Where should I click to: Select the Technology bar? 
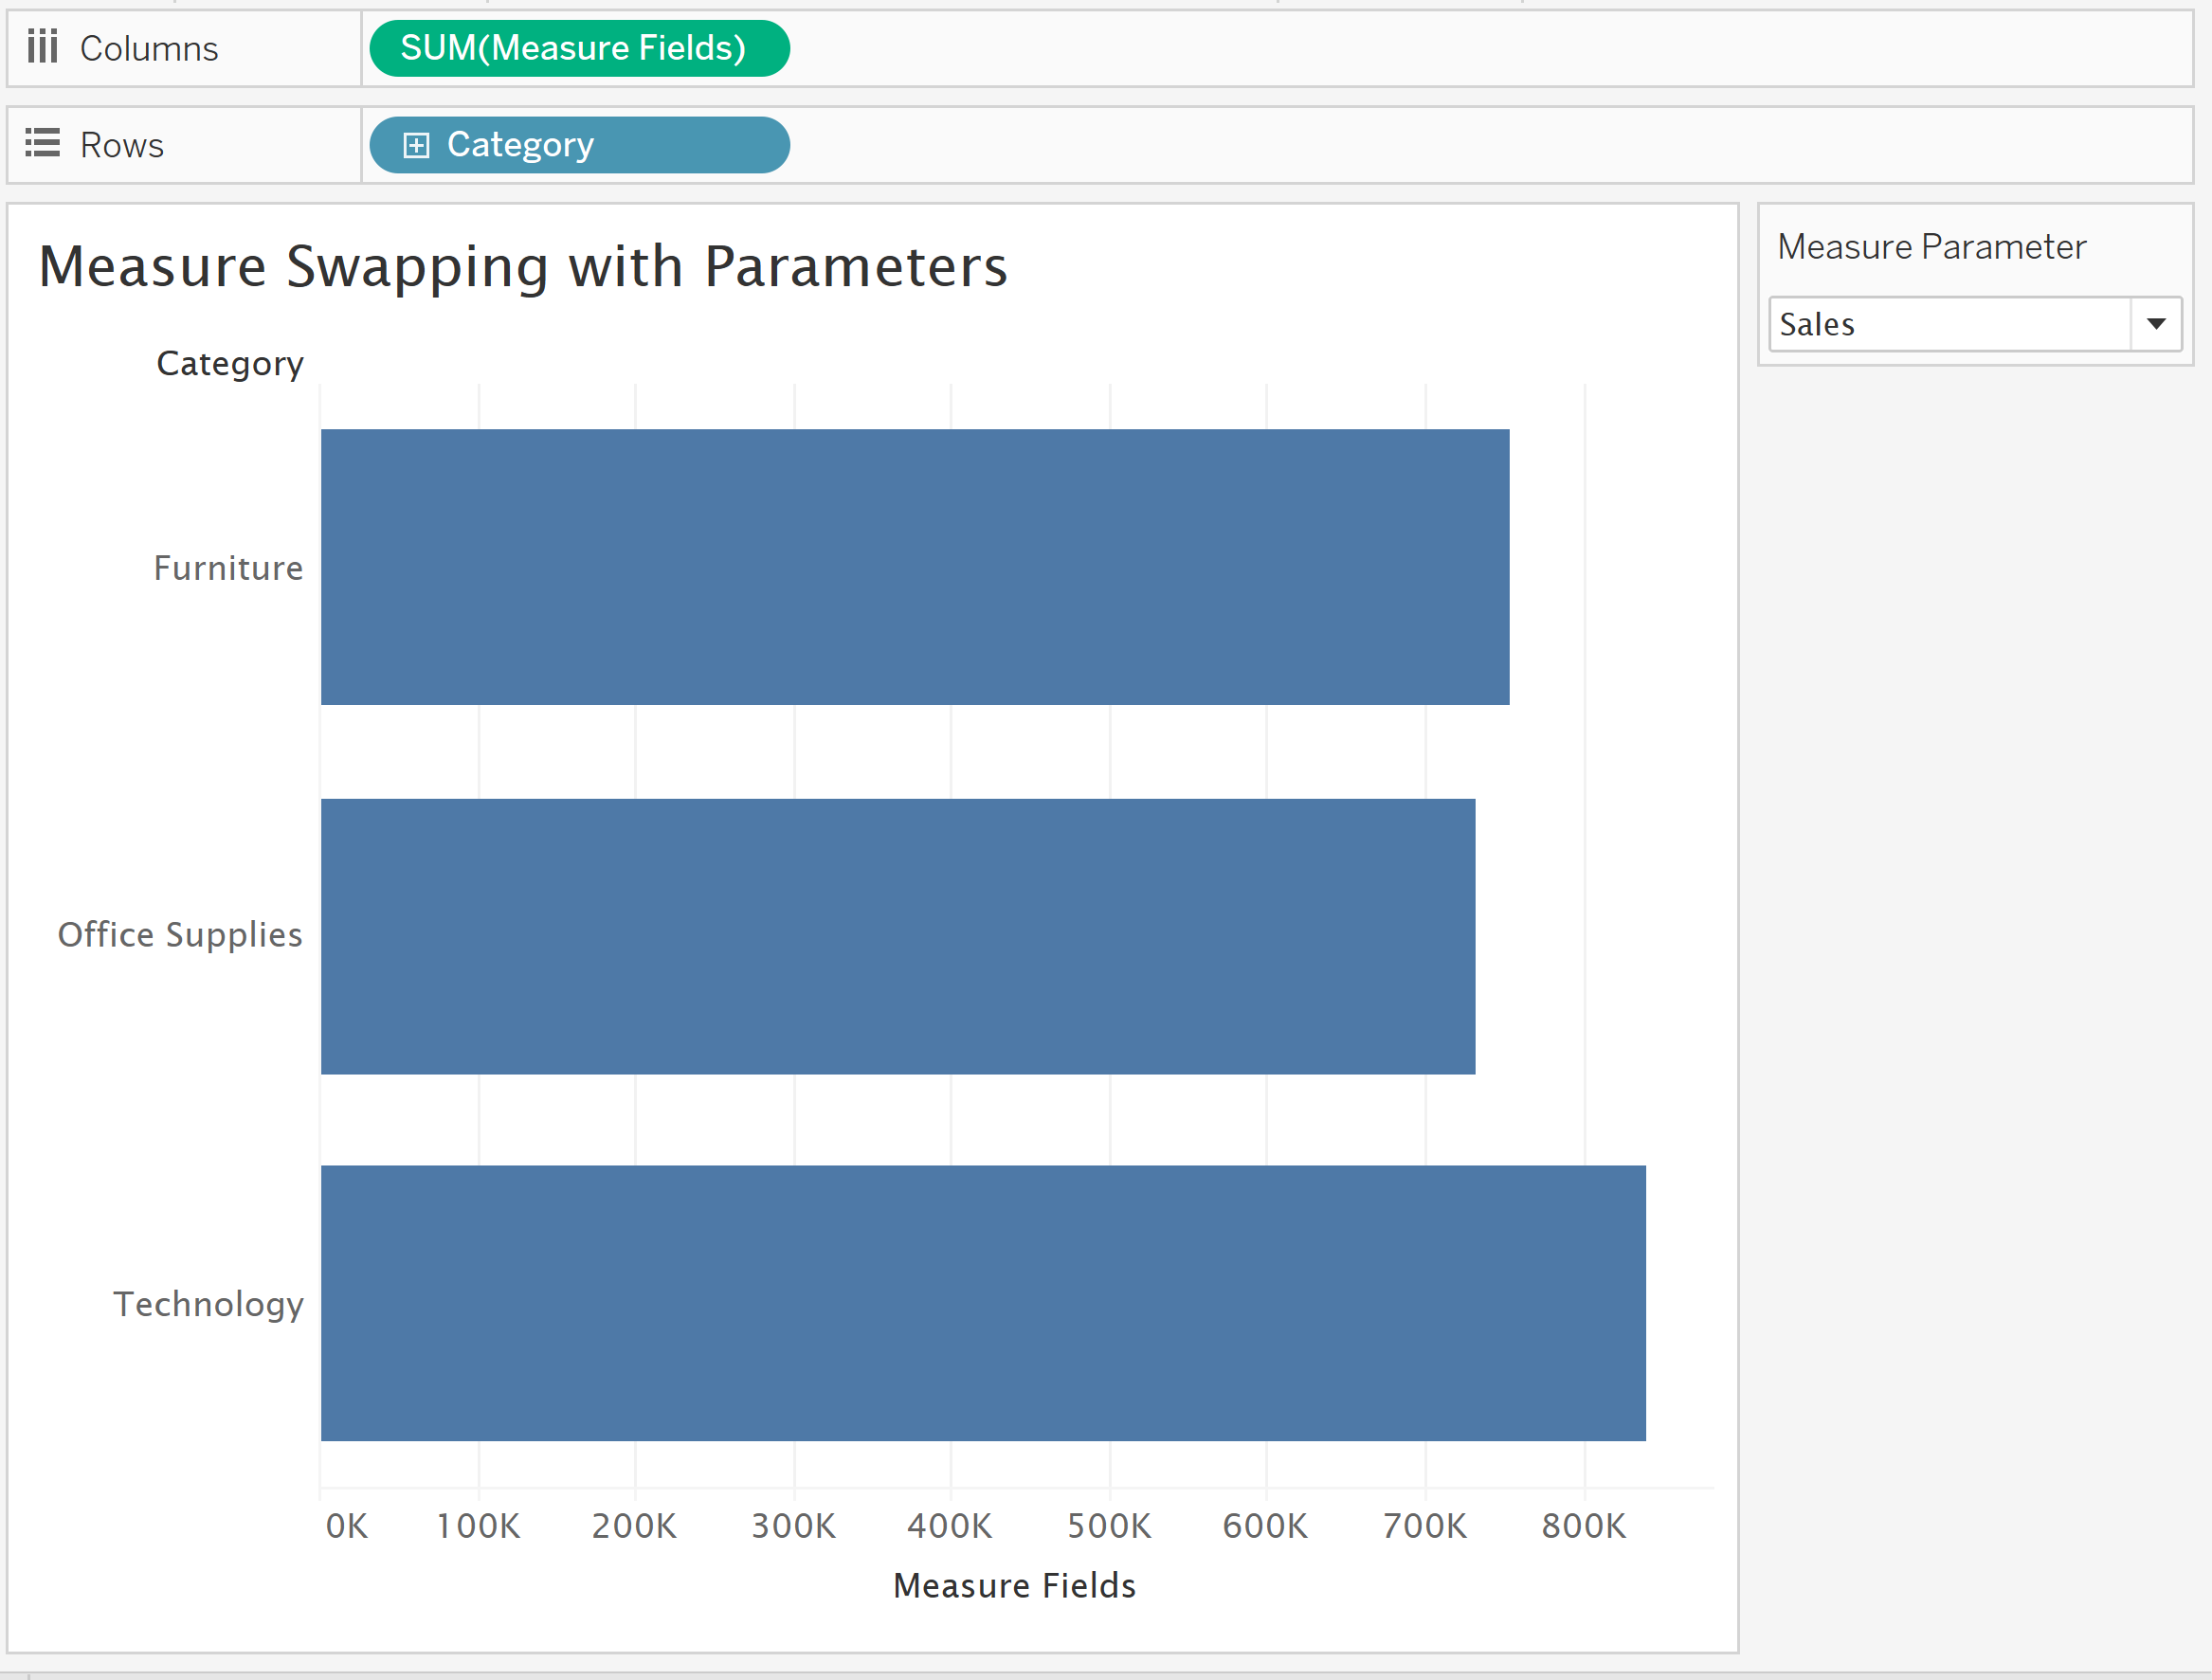click(982, 1303)
